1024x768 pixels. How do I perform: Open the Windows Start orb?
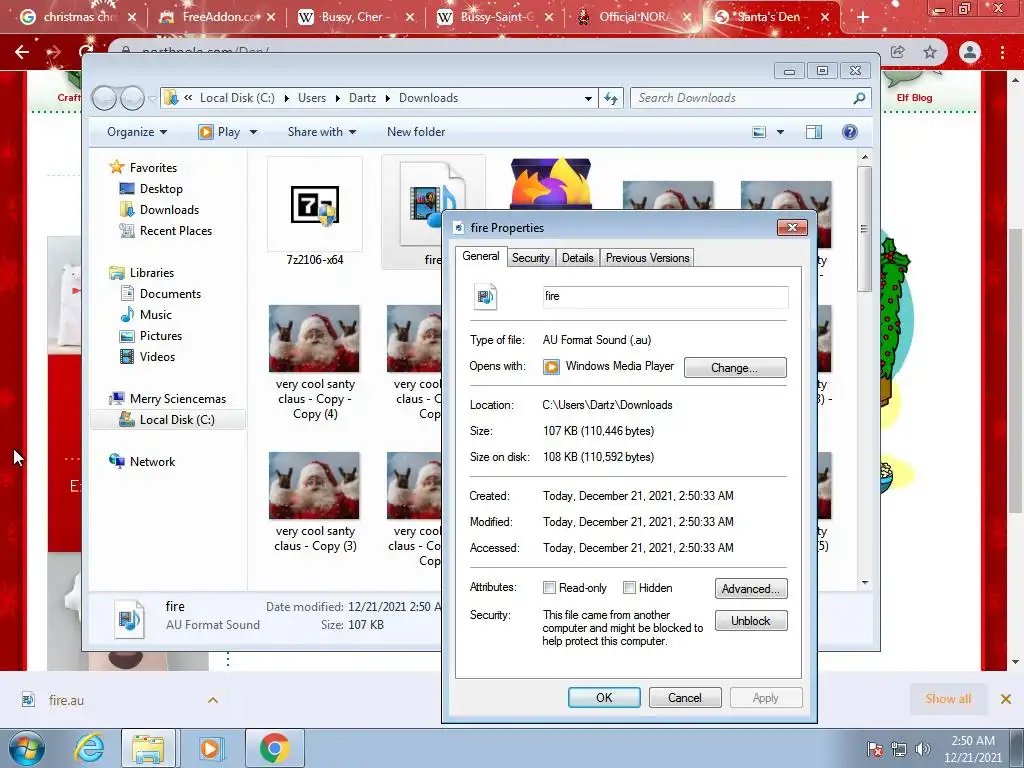click(27, 748)
